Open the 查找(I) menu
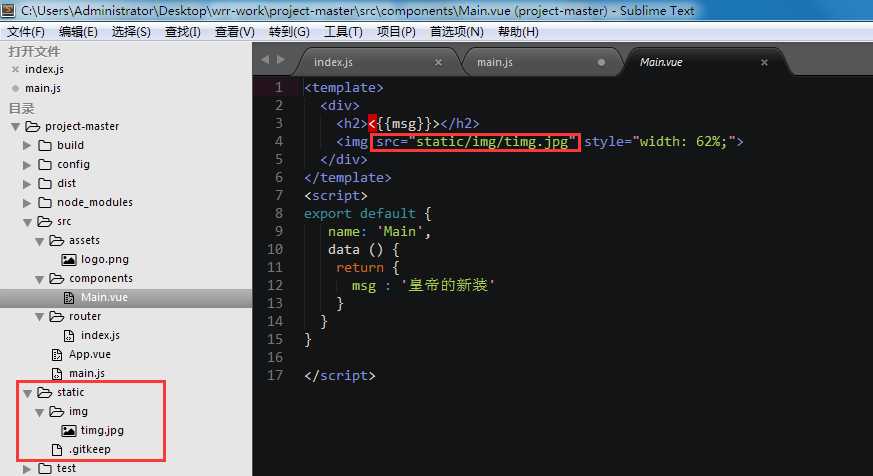Screen dimensions: 873x476 point(183,32)
